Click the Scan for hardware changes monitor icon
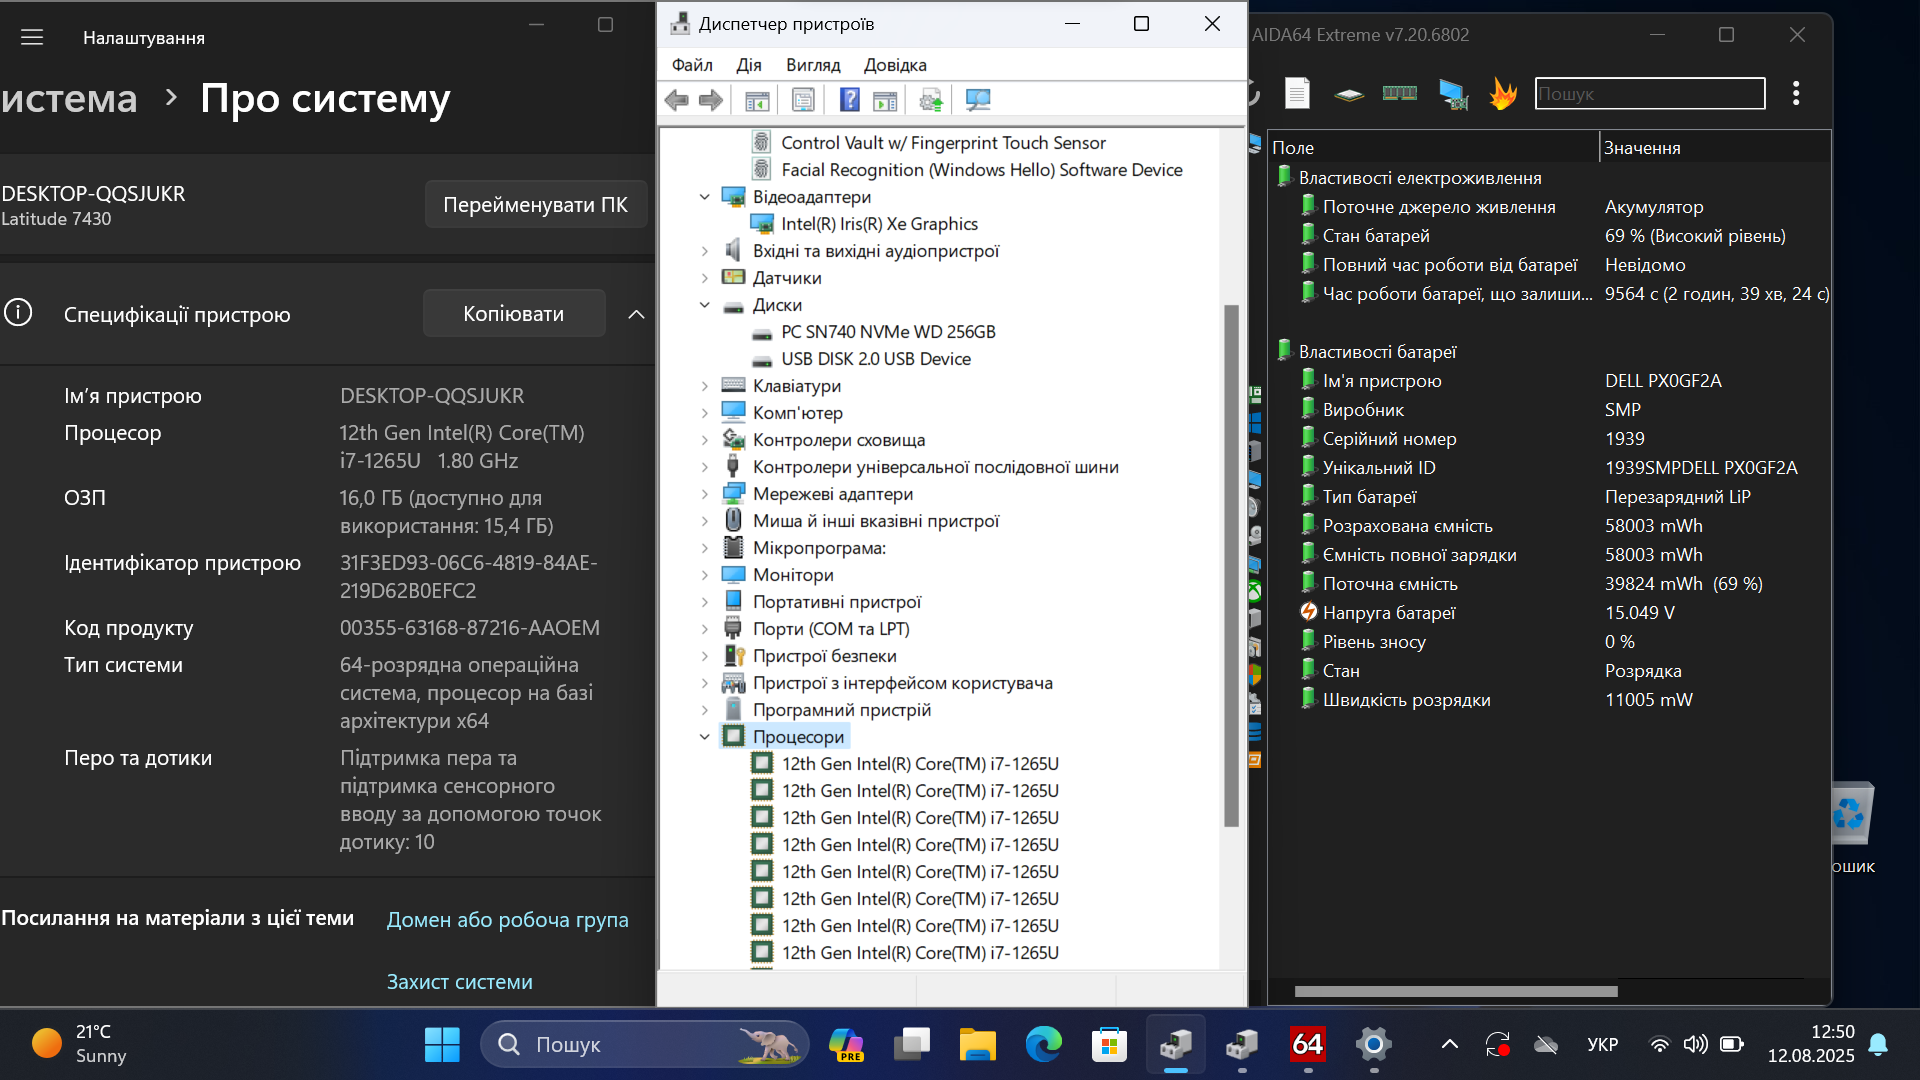 (x=978, y=100)
